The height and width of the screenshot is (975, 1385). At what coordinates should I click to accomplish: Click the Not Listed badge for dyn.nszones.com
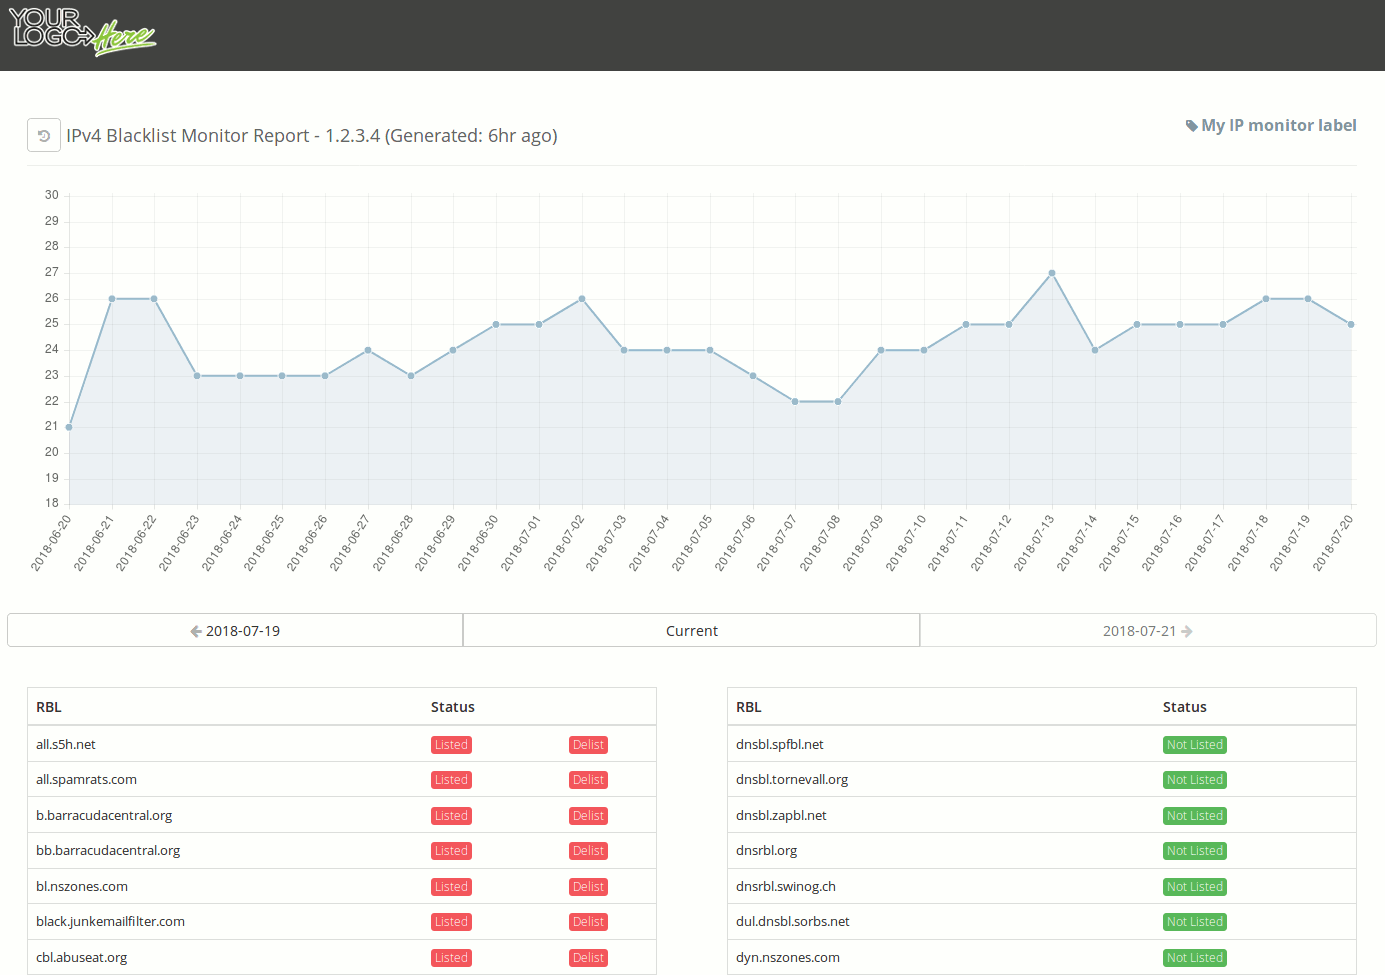click(x=1194, y=957)
